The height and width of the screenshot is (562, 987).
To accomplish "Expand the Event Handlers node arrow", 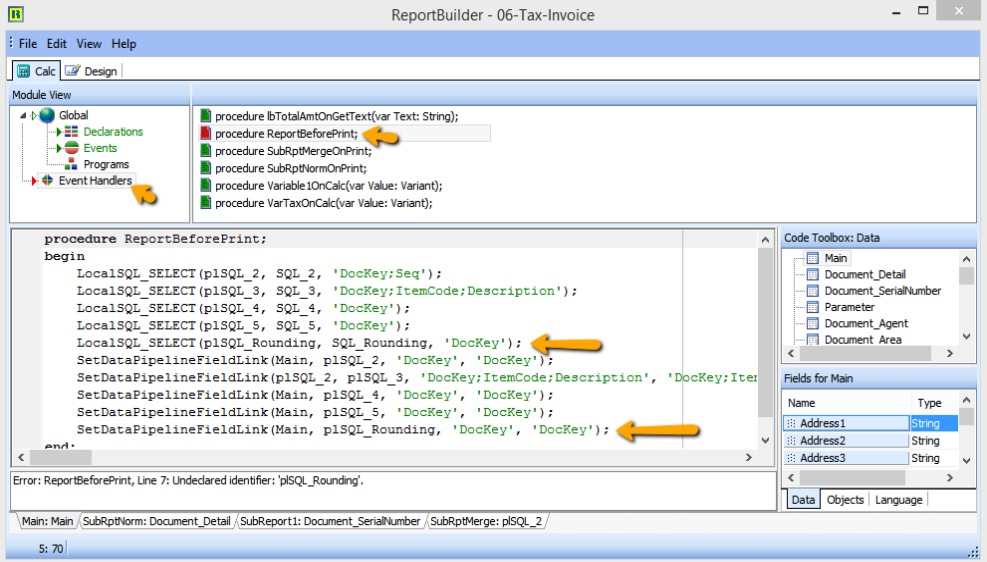I will tap(33, 181).
